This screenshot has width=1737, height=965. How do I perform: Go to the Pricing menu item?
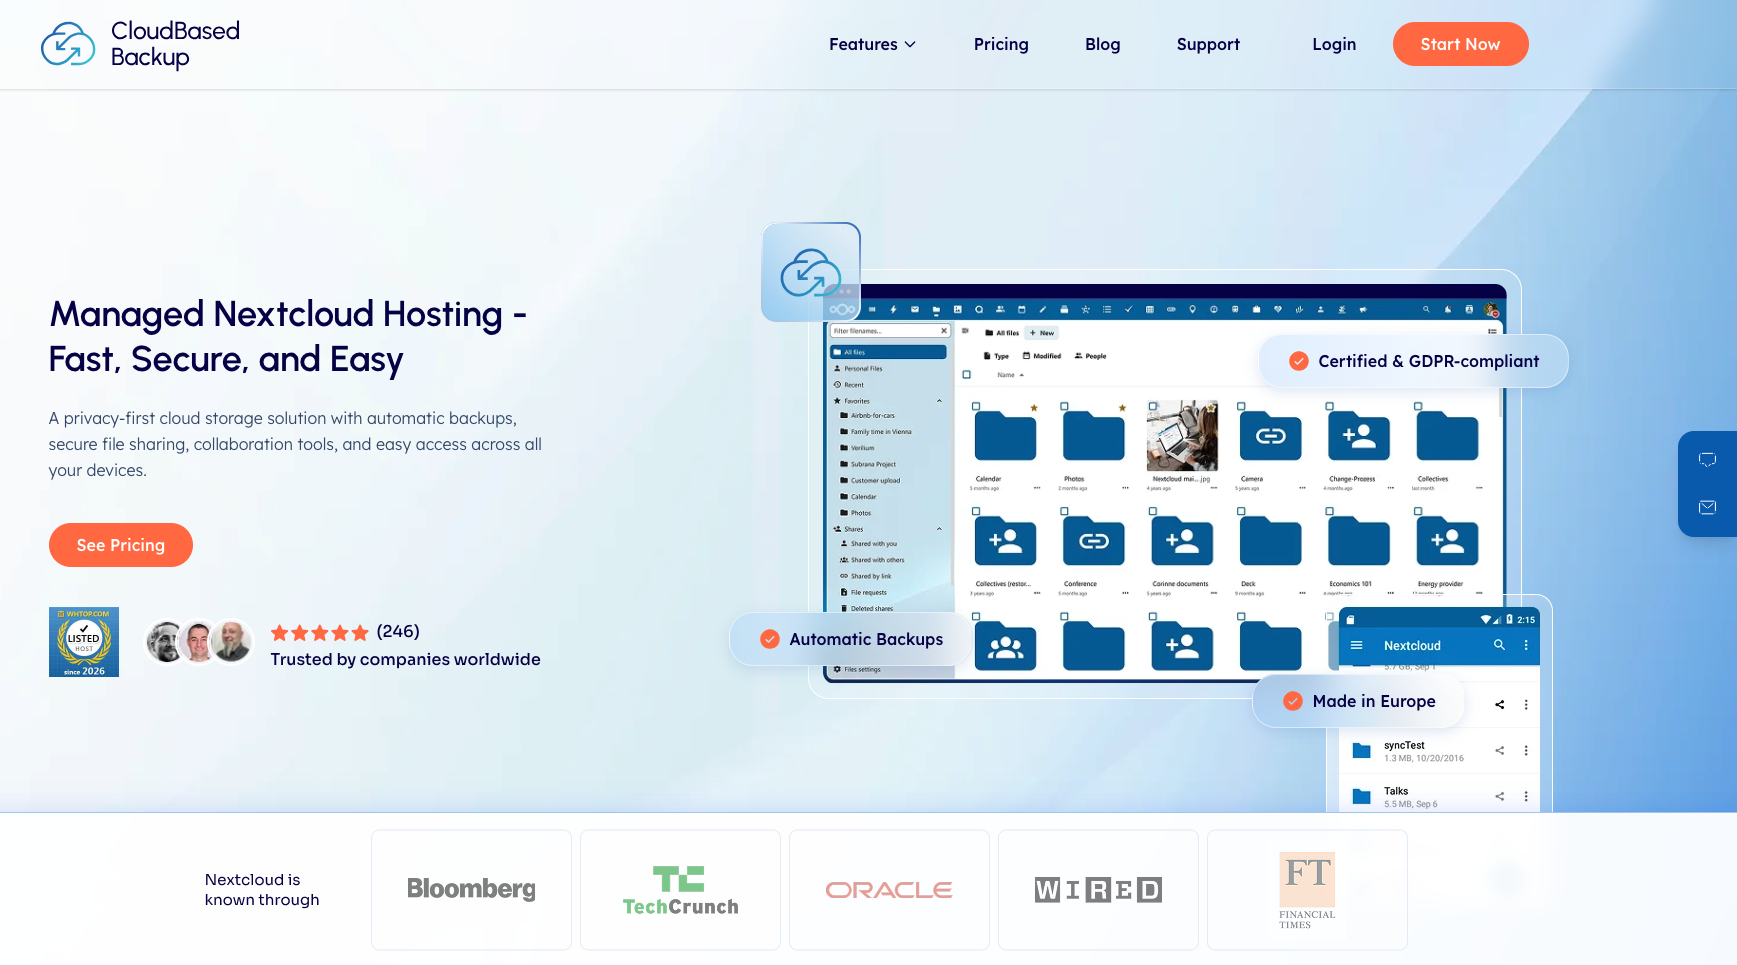1001,44
